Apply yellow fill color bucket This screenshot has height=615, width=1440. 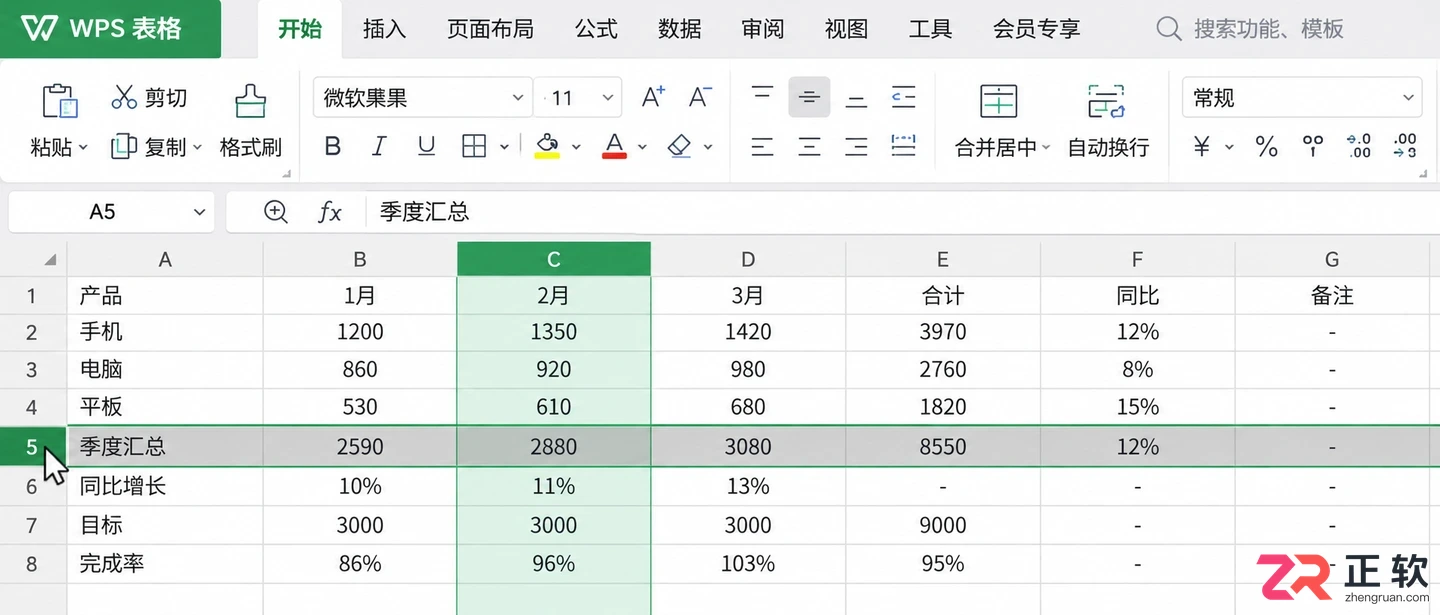tap(547, 147)
